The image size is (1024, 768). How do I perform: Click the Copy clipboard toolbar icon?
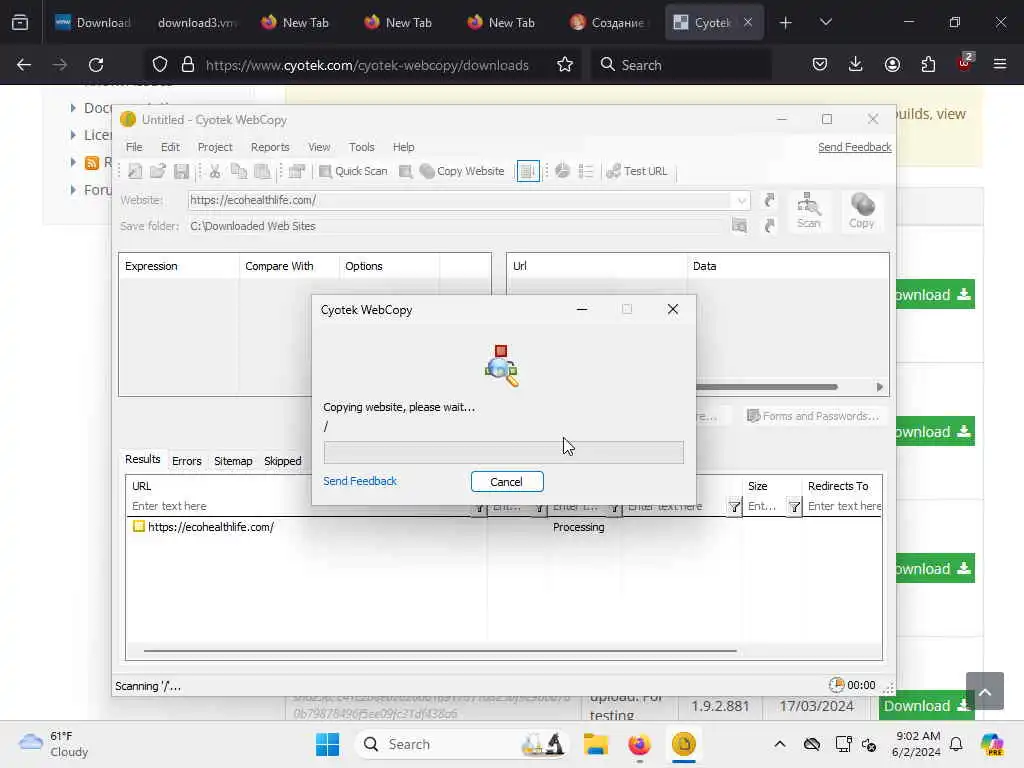(238, 171)
